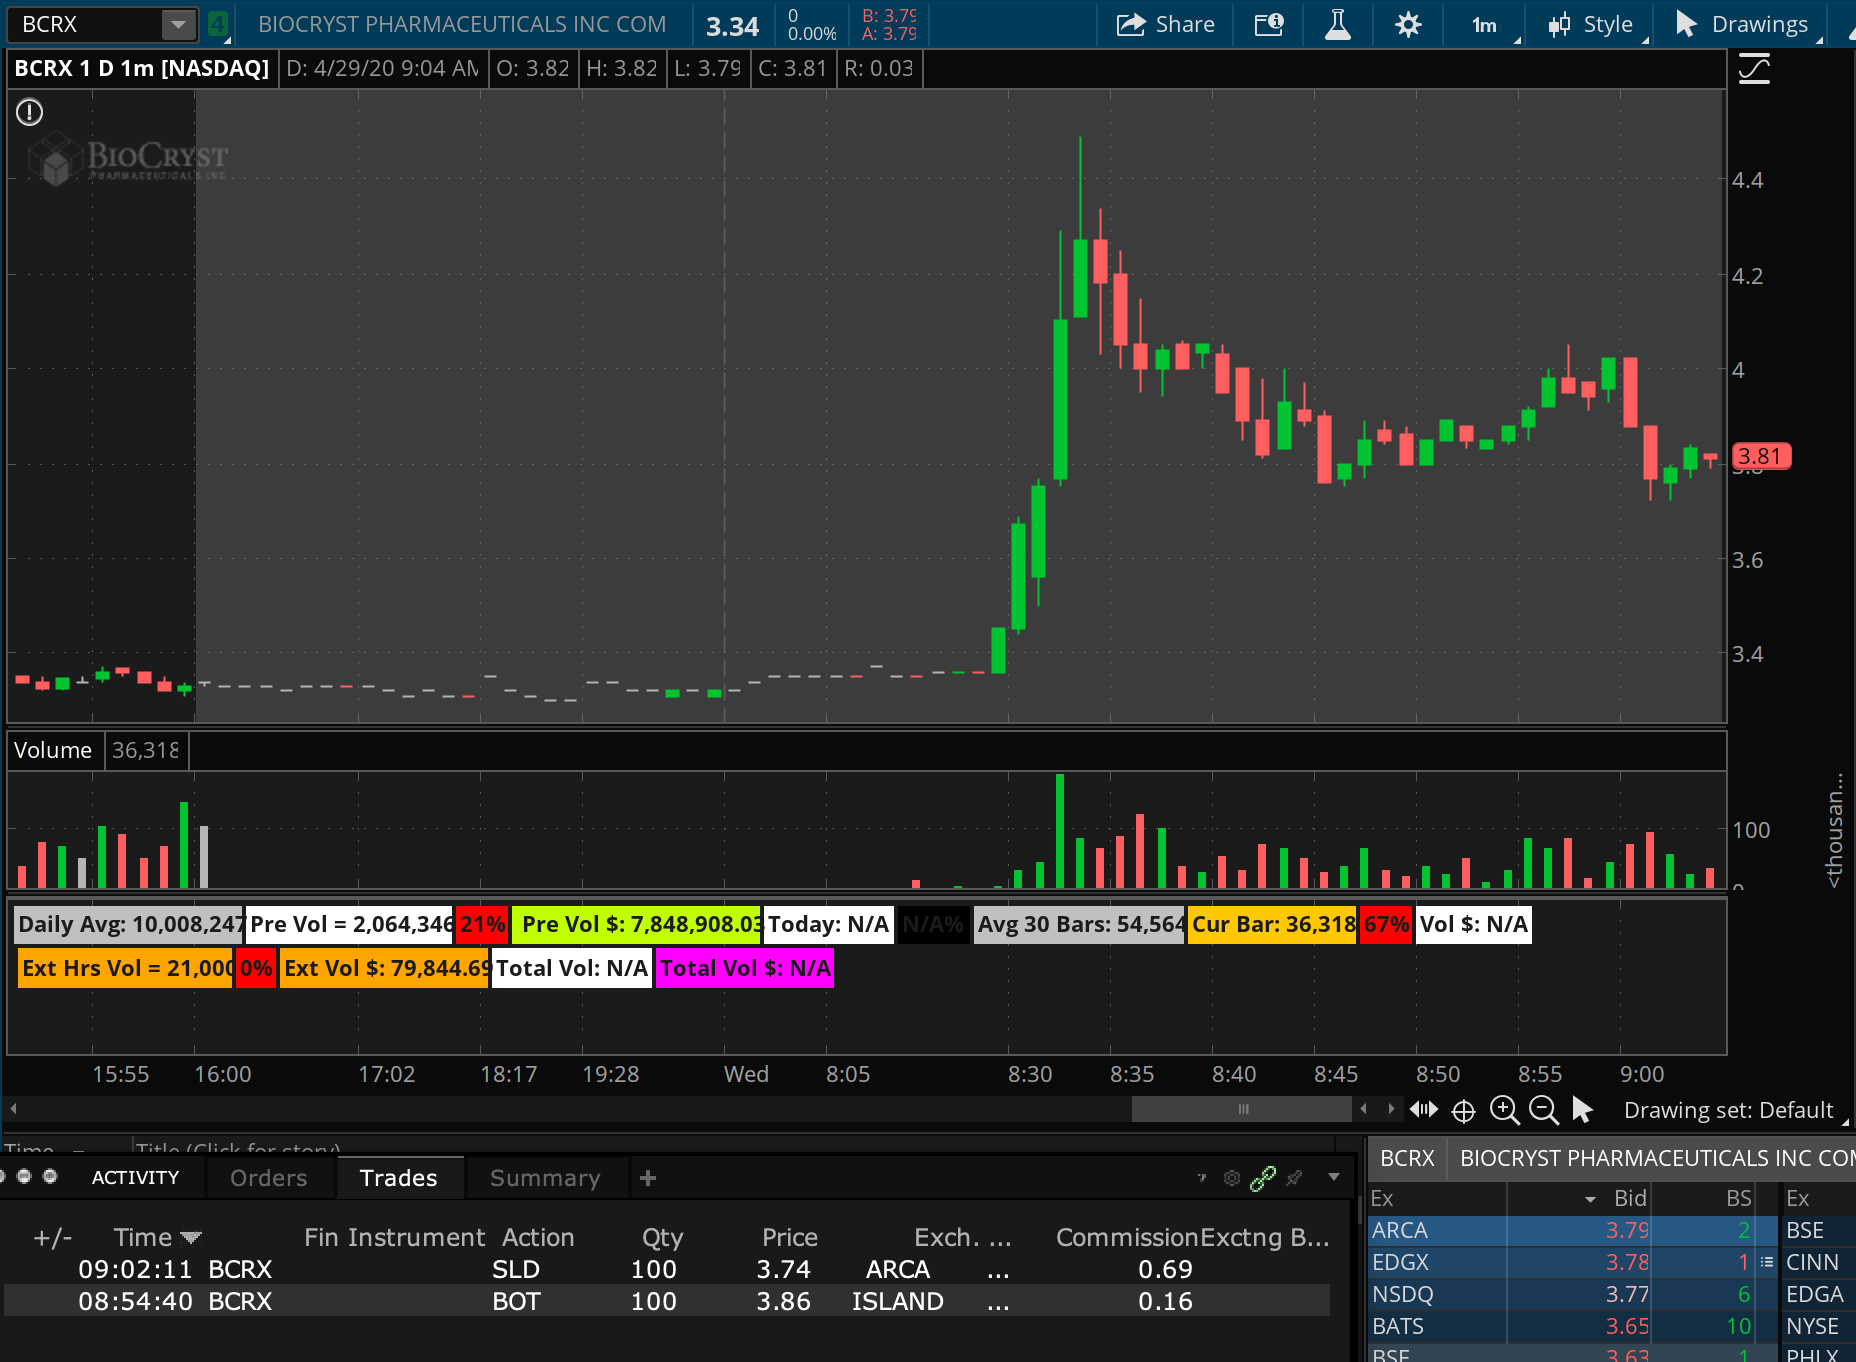The image size is (1856, 1362).
Task: Click the NYSE ask exchange row
Action: click(x=1818, y=1326)
